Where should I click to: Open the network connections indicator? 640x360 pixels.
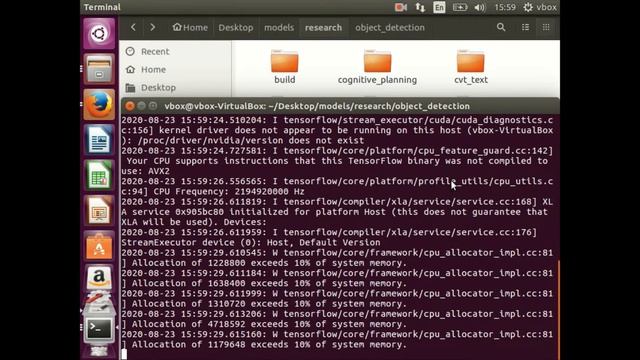(420, 7)
